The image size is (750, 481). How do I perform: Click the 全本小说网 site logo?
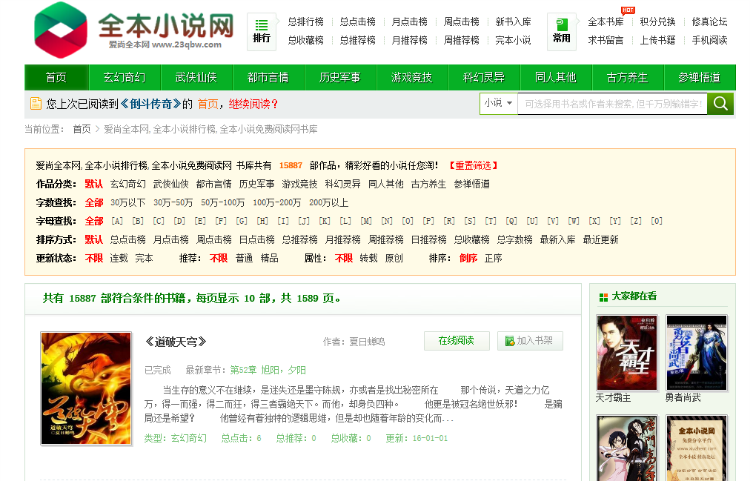[x=134, y=30]
